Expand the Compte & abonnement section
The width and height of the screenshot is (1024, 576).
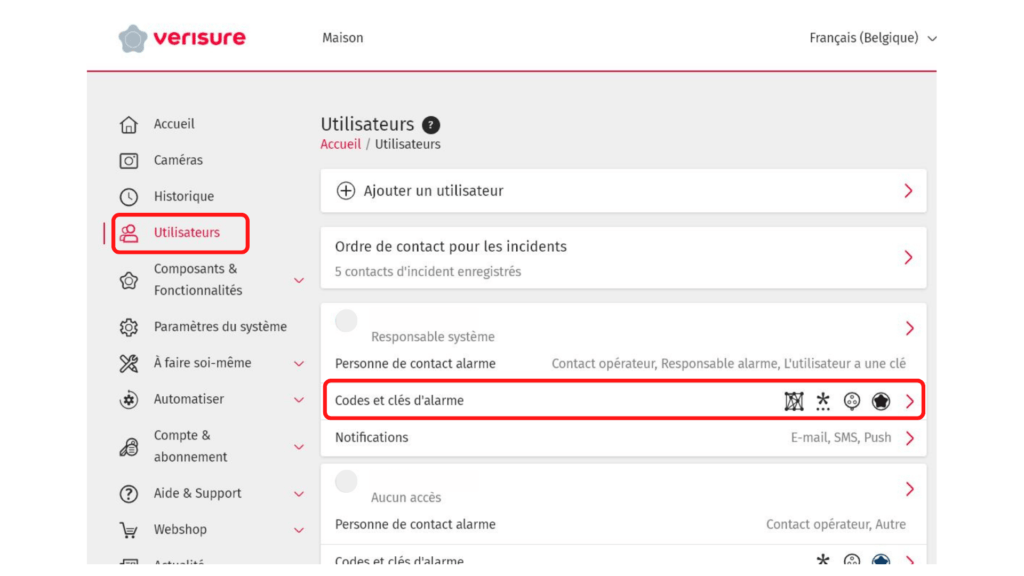point(298,447)
